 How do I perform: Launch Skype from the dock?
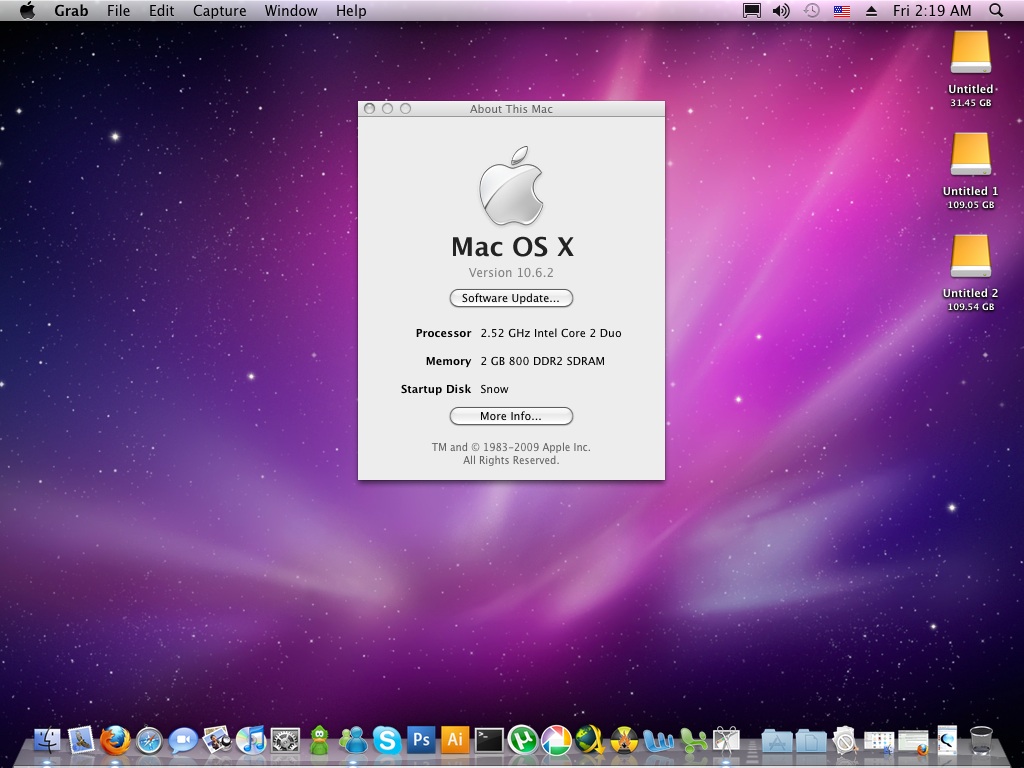click(387, 741)
